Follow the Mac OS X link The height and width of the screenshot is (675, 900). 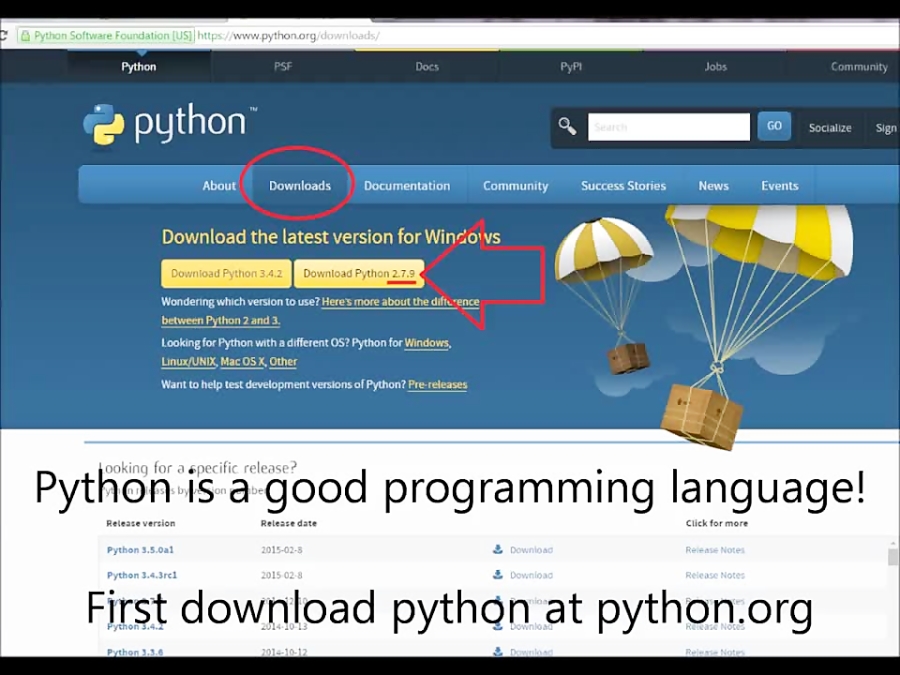coord(242,362)
